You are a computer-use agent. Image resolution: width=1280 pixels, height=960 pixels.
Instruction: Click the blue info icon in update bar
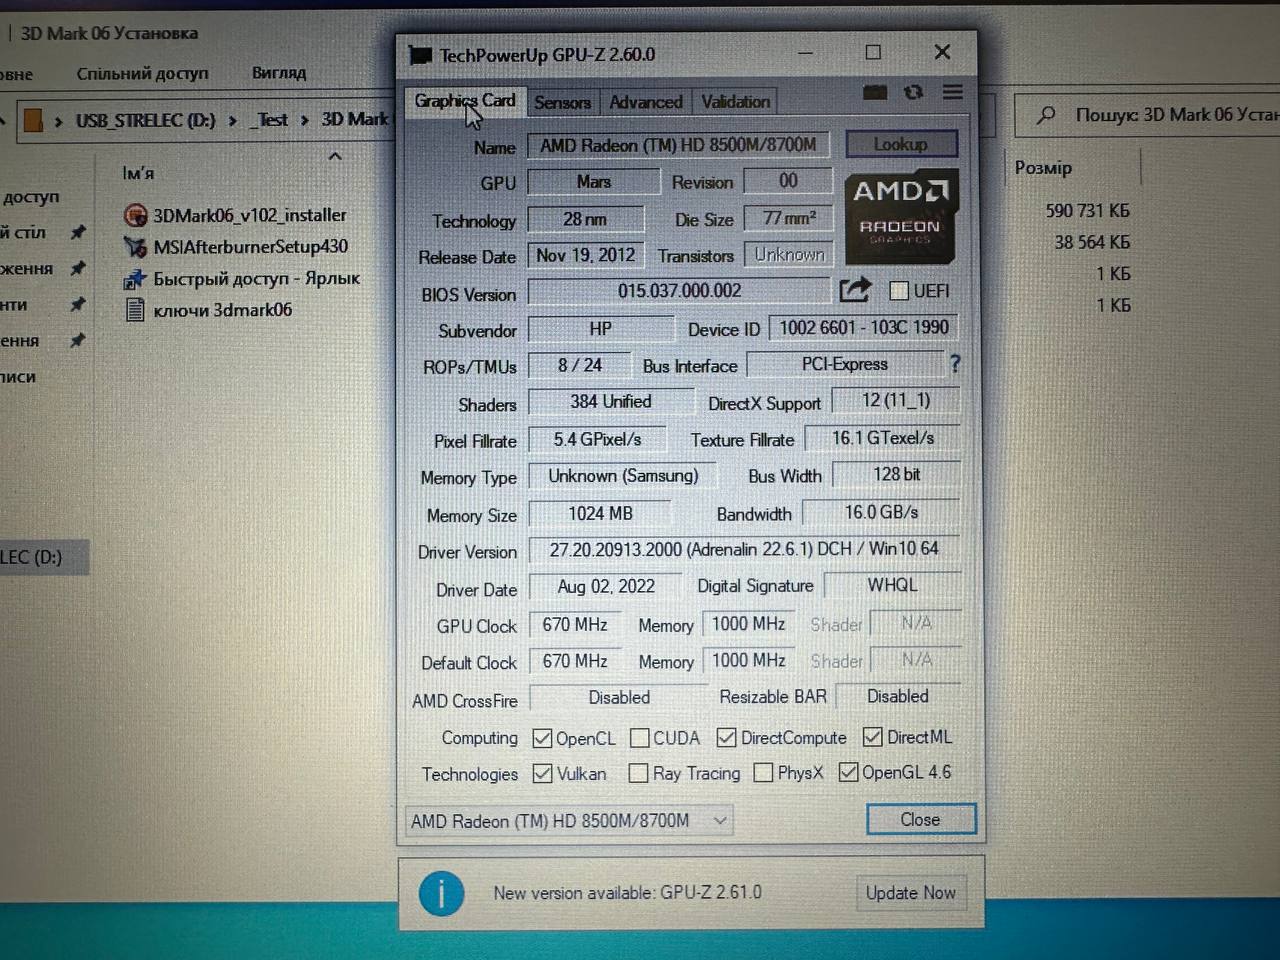coord(441,892)
